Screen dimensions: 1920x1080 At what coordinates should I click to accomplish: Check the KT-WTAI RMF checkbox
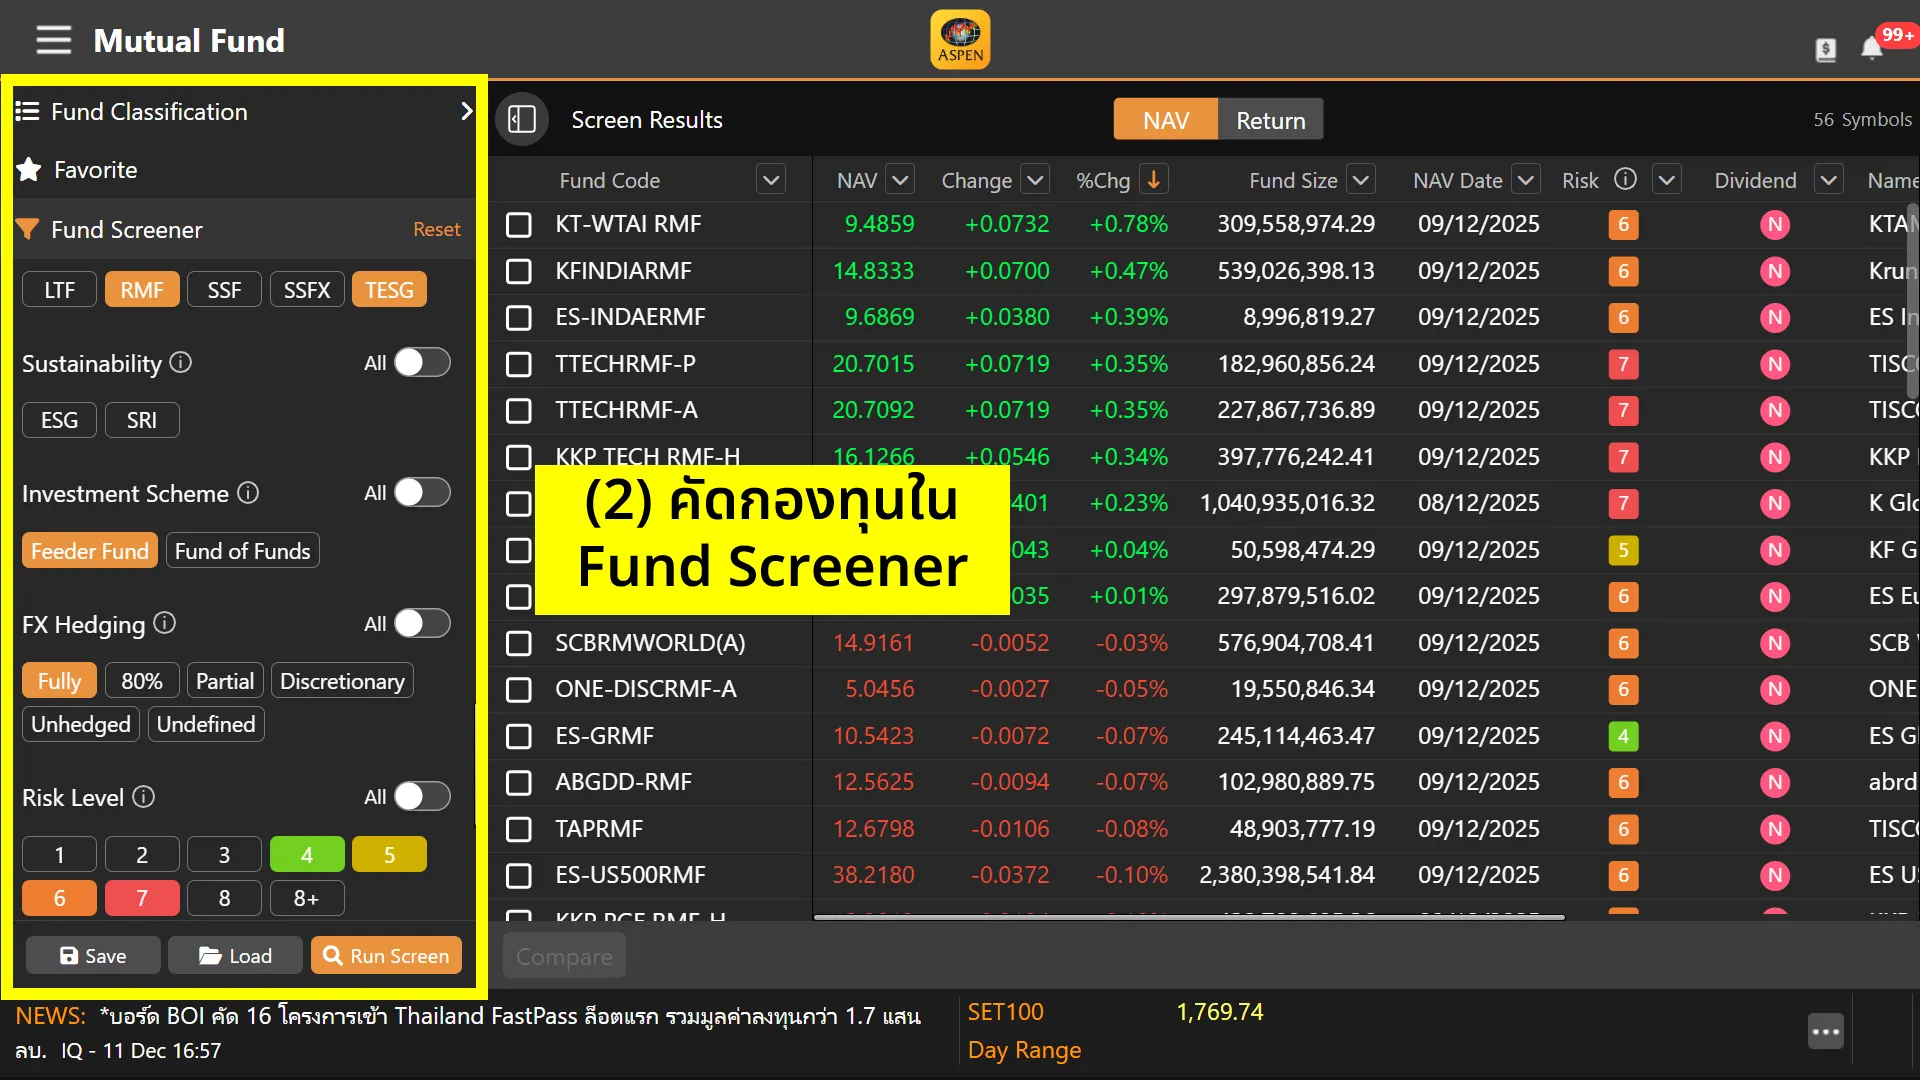click(518, 224)
